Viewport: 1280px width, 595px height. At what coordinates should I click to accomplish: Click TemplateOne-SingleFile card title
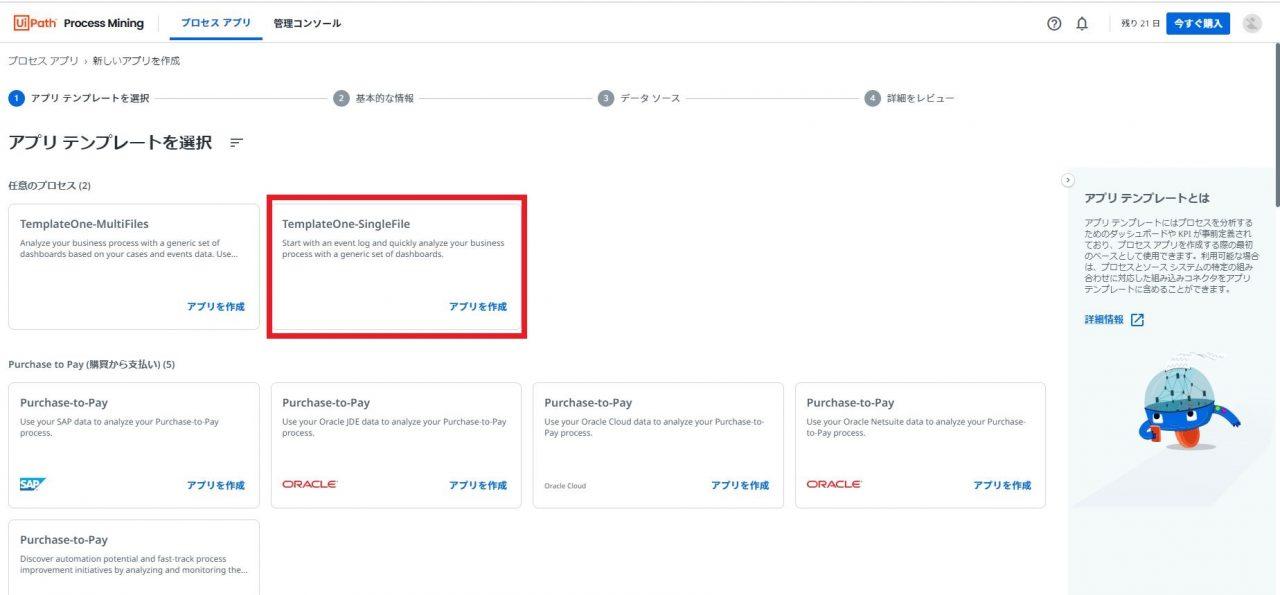click(x=346, y=224)
